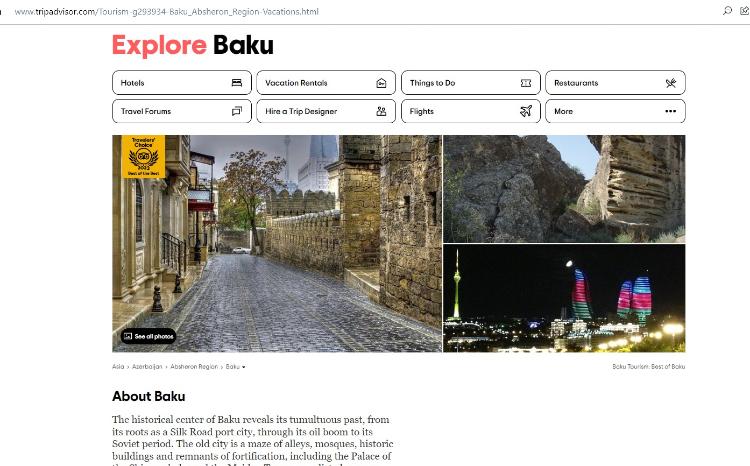This screenshot has height=466, width=750.
Task: Click the airplane icon on Flights
Action: tap(526, 111)
